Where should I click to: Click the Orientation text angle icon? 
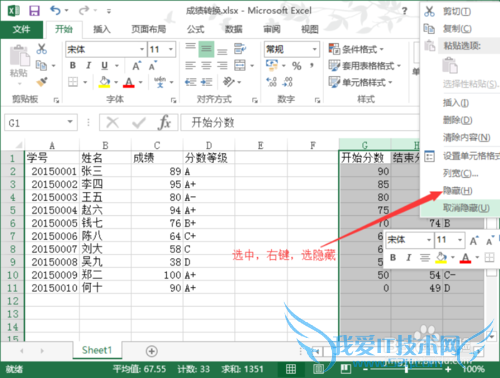229,82
